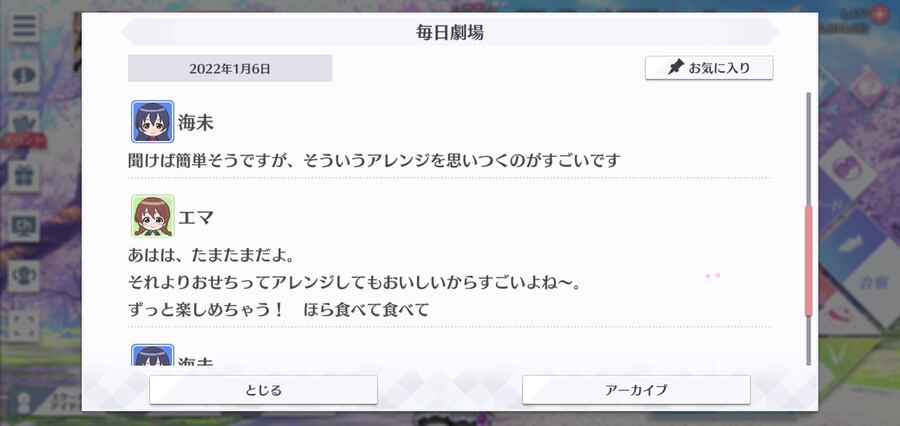The image size is (900, 426).
Task: Open the hamburger menu icon
Action: (24, 26)
